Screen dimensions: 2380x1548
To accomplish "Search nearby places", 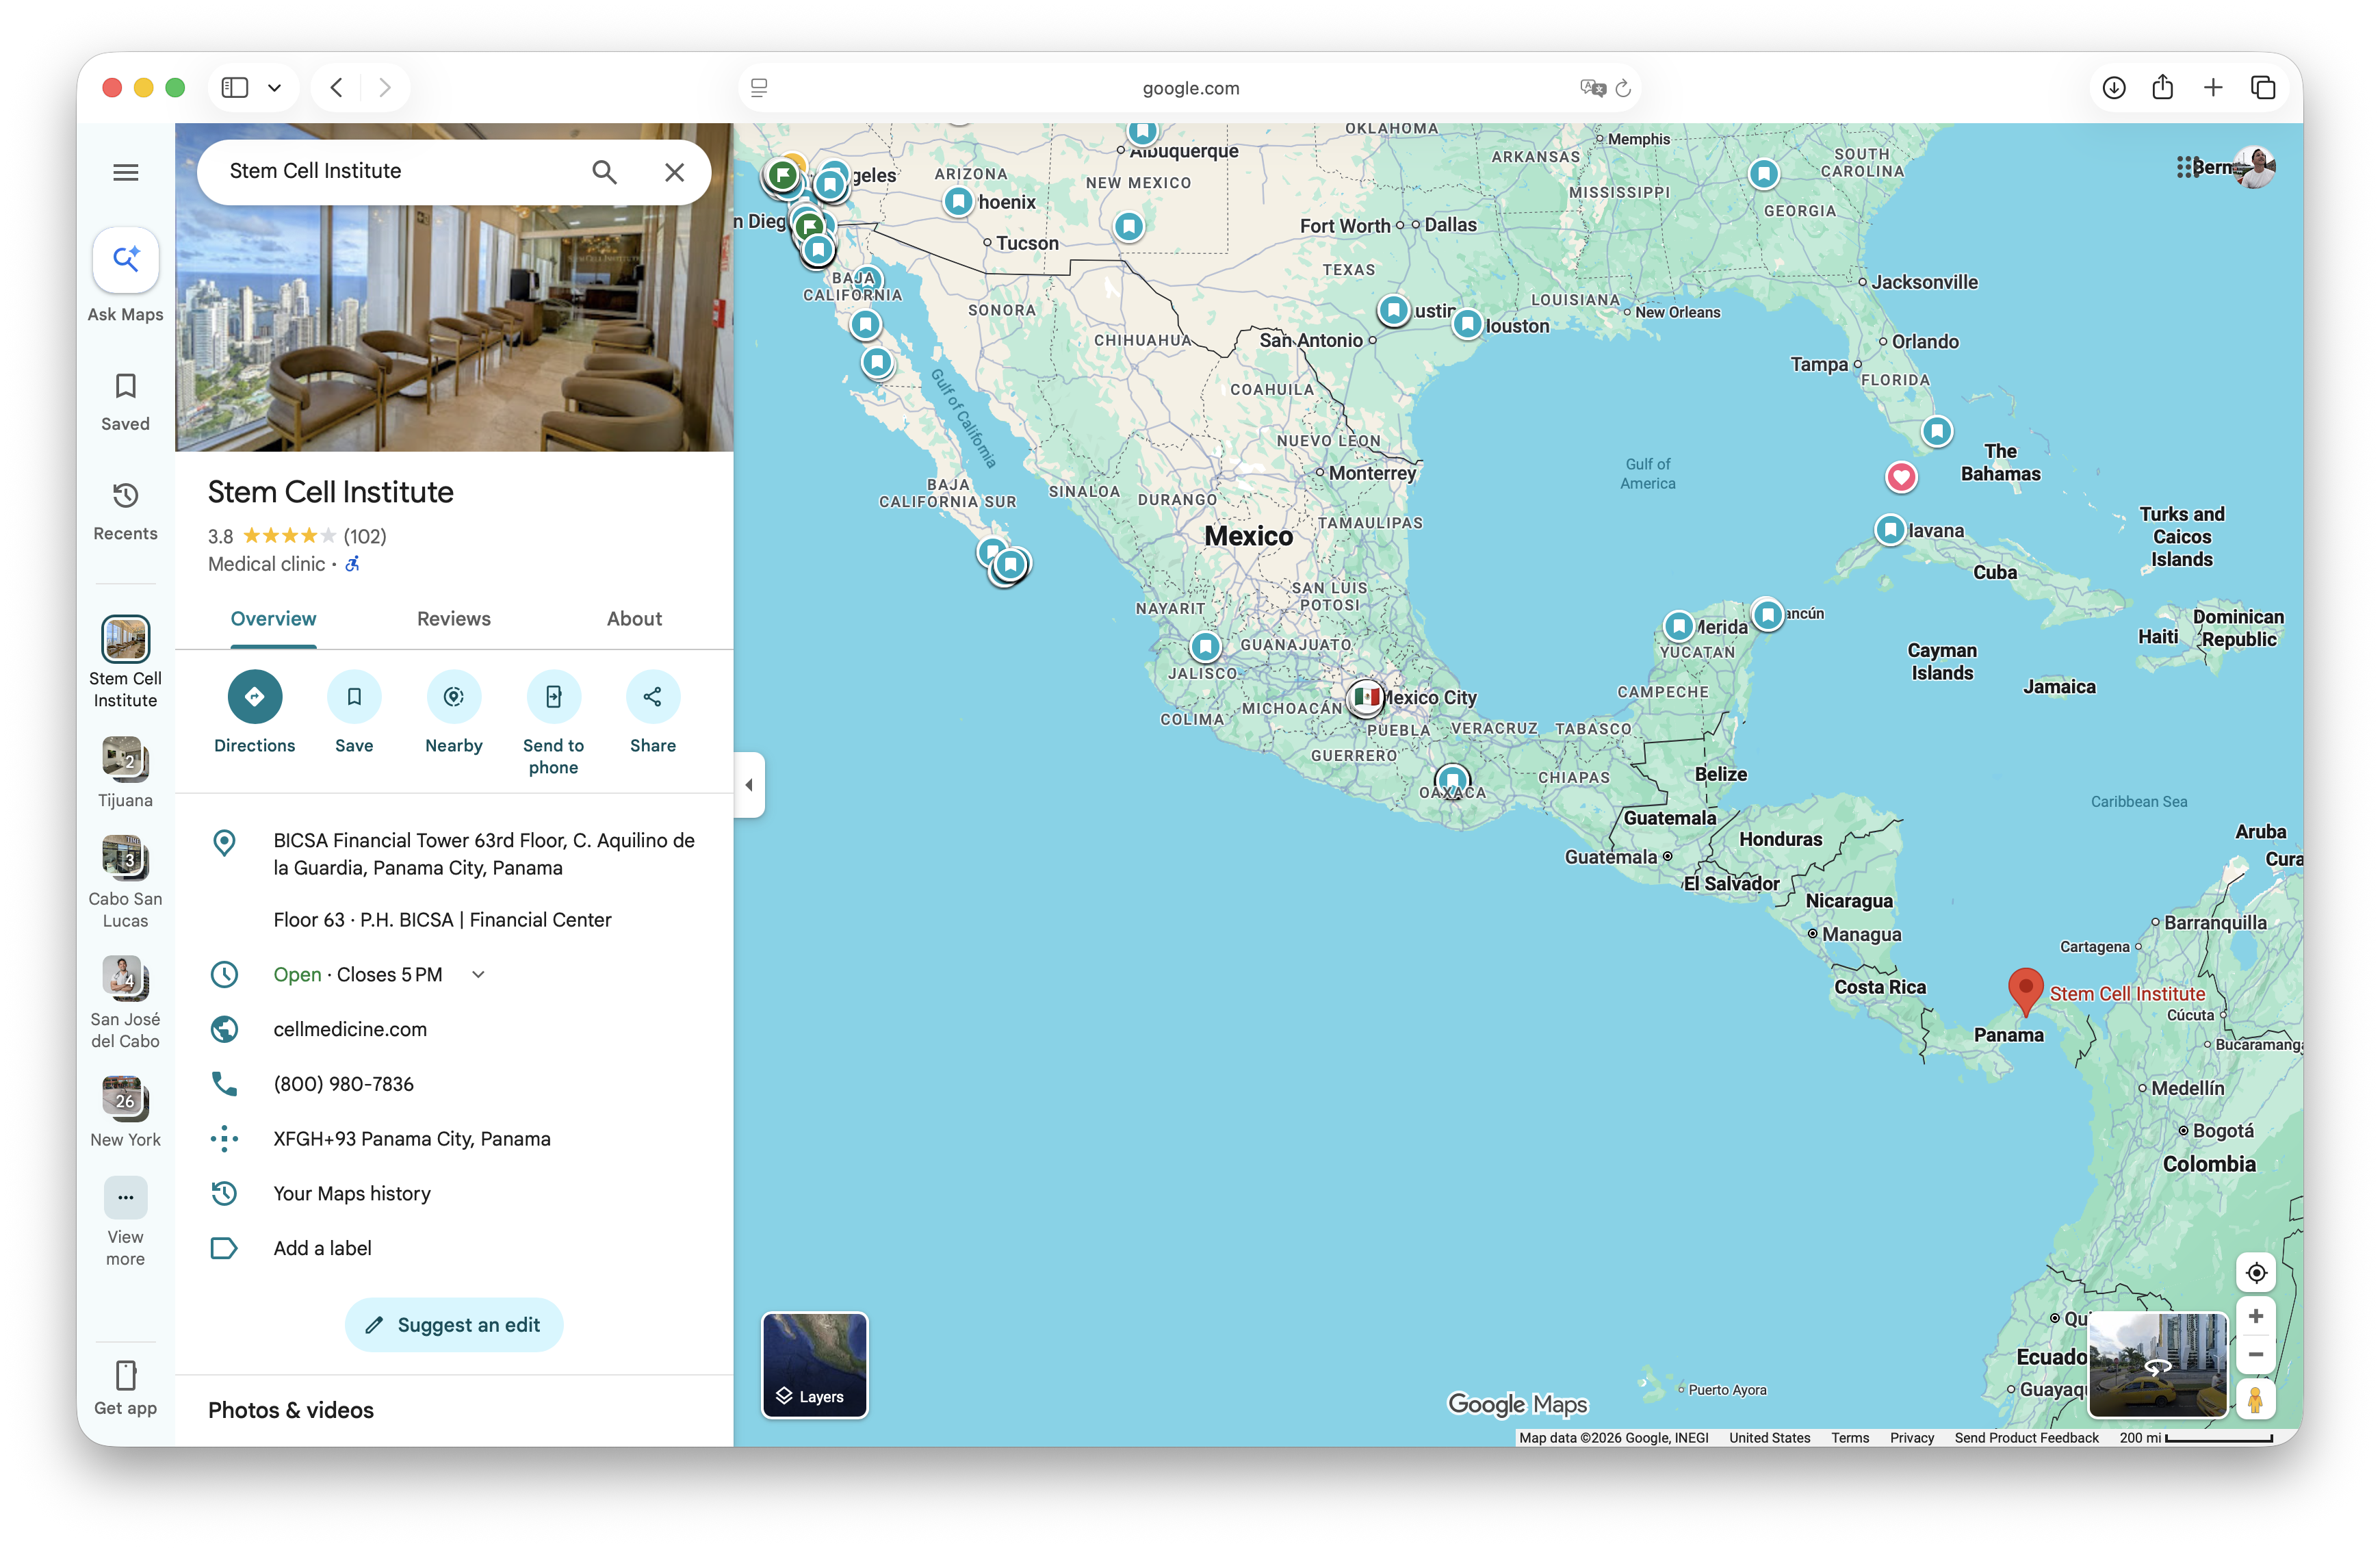I will click(454, 712).
